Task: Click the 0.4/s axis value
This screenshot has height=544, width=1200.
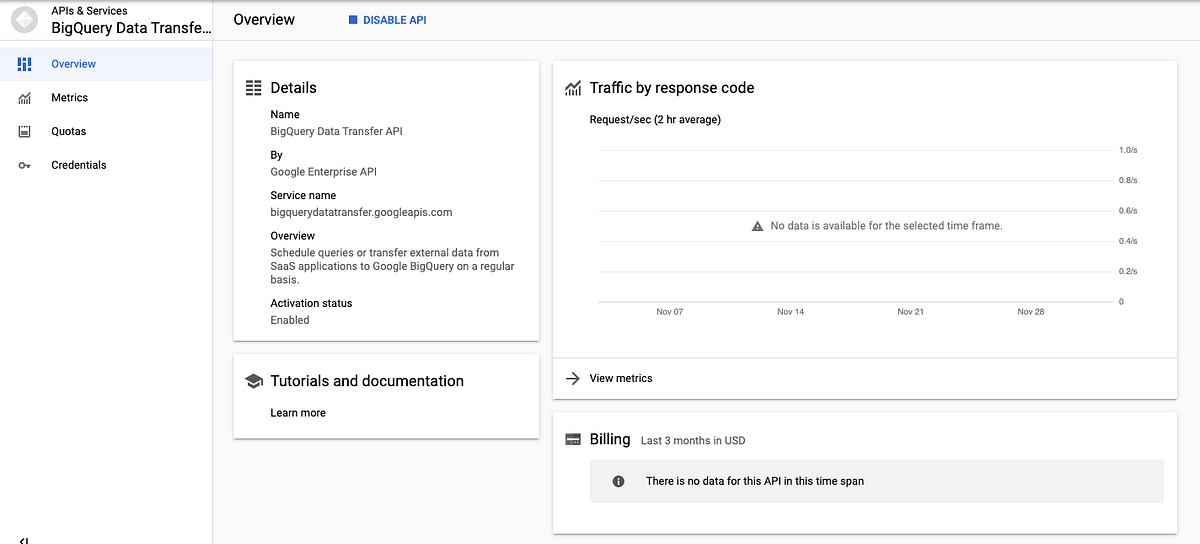Action: point(1128,241)
